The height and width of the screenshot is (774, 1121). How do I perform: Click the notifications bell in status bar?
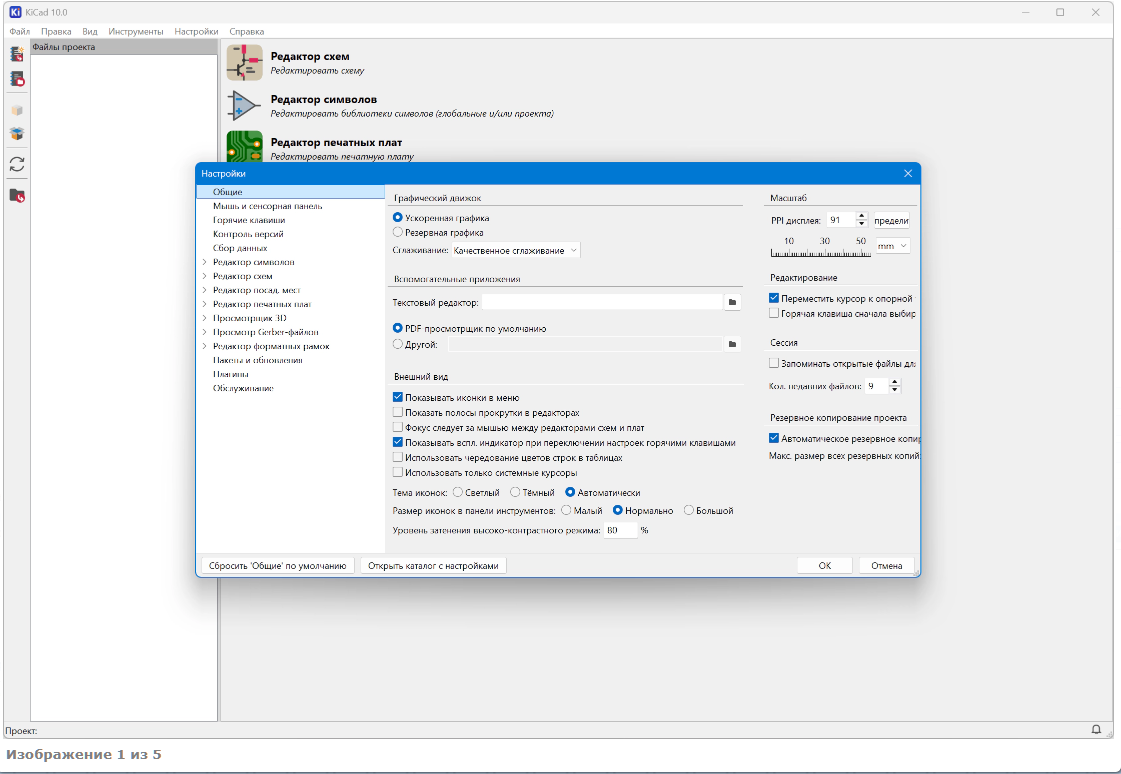click(x=1096, y=730)
